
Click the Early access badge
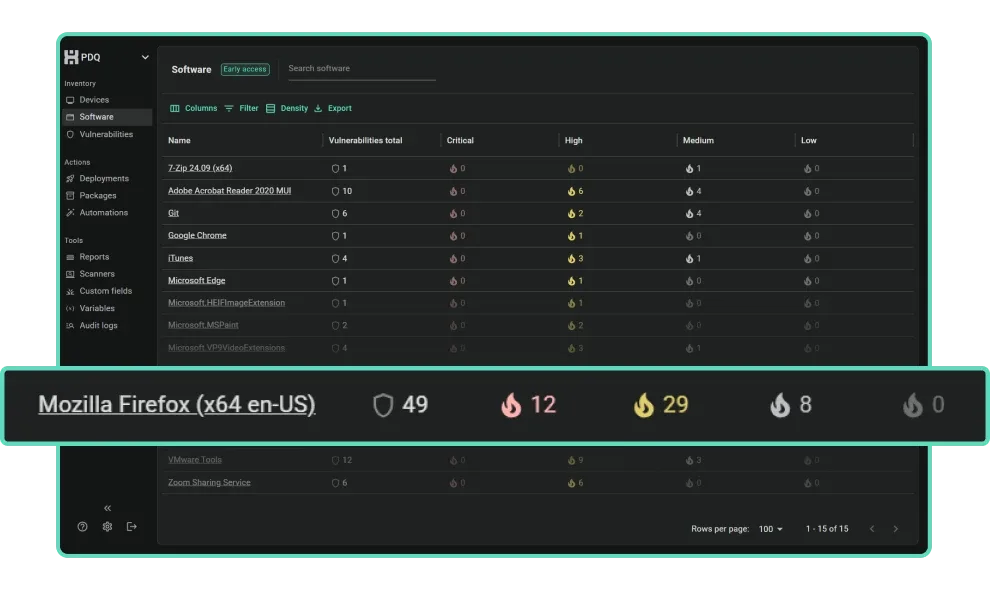[245, 69]
